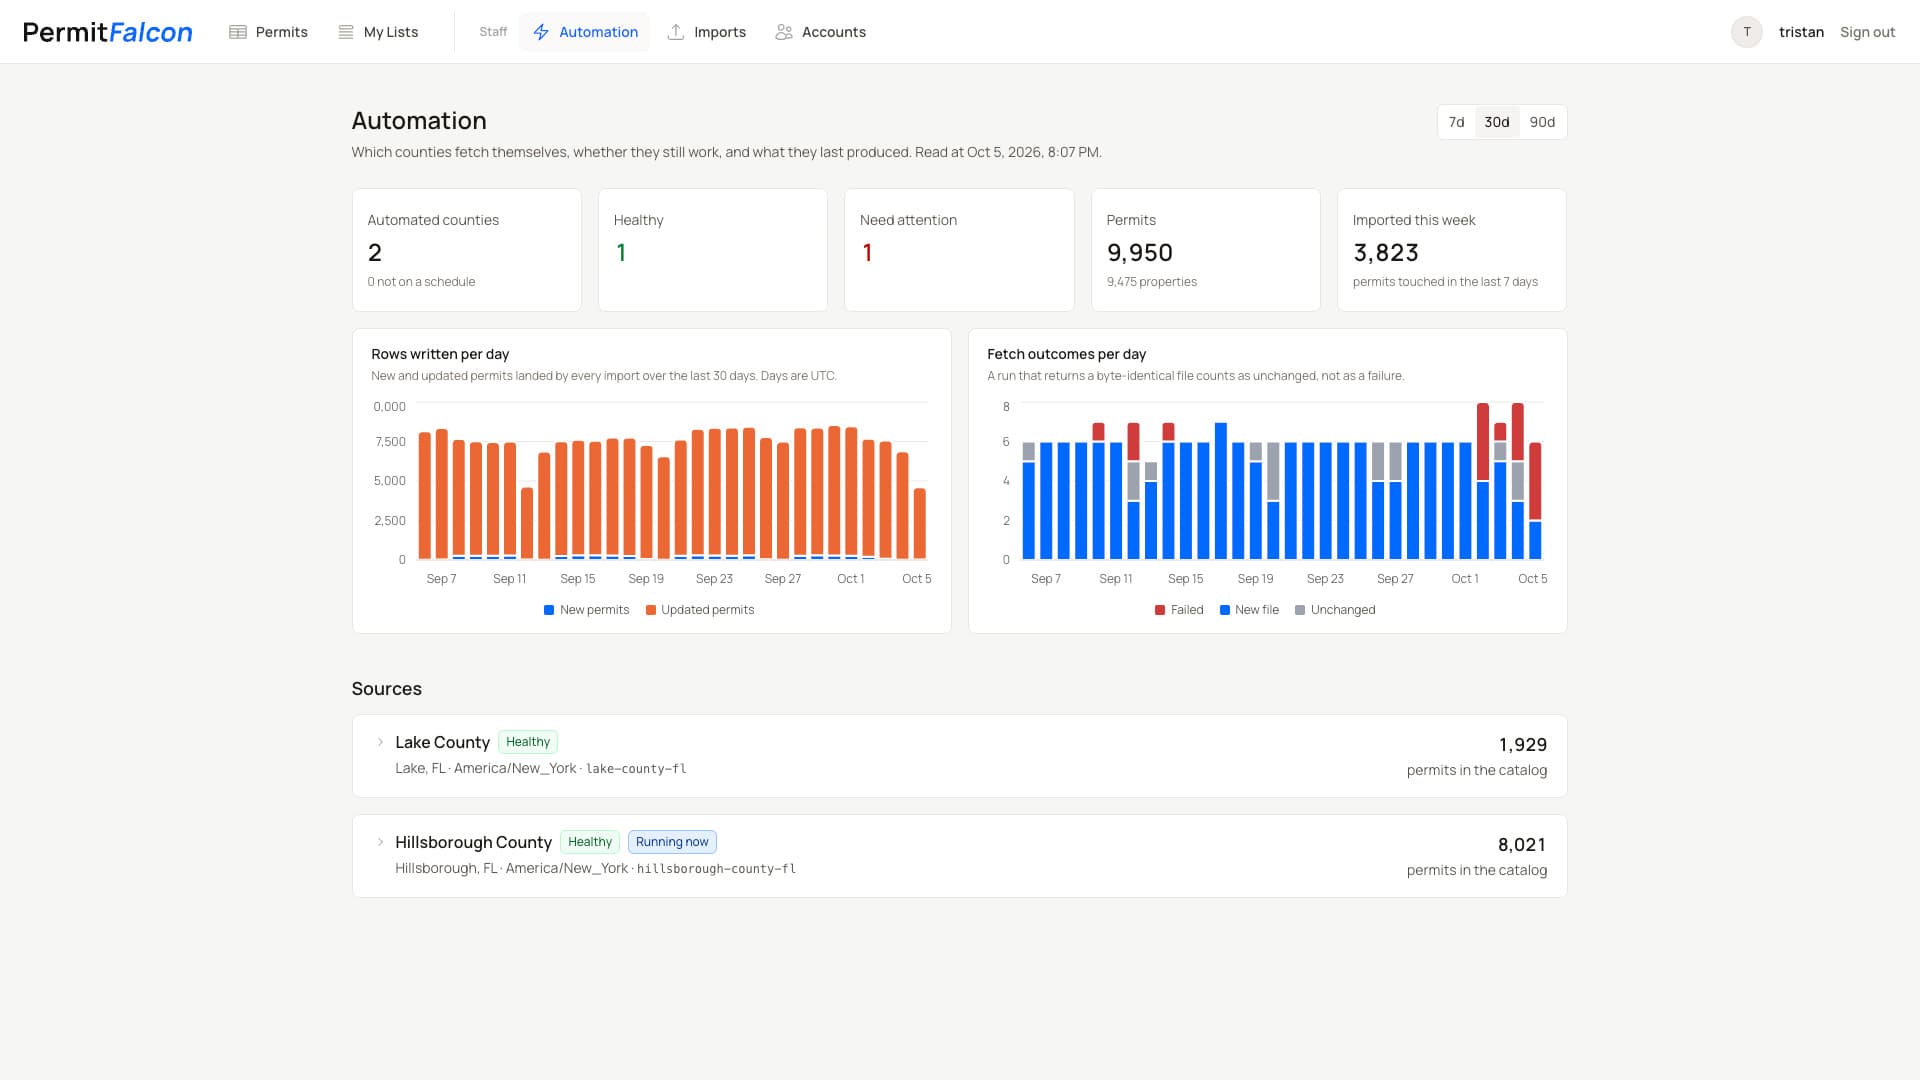Click the Accounts people icon
Image resolution: width=1920 pixels, height=1080 pixels.
pyautogui.click(x=784, y=32)
